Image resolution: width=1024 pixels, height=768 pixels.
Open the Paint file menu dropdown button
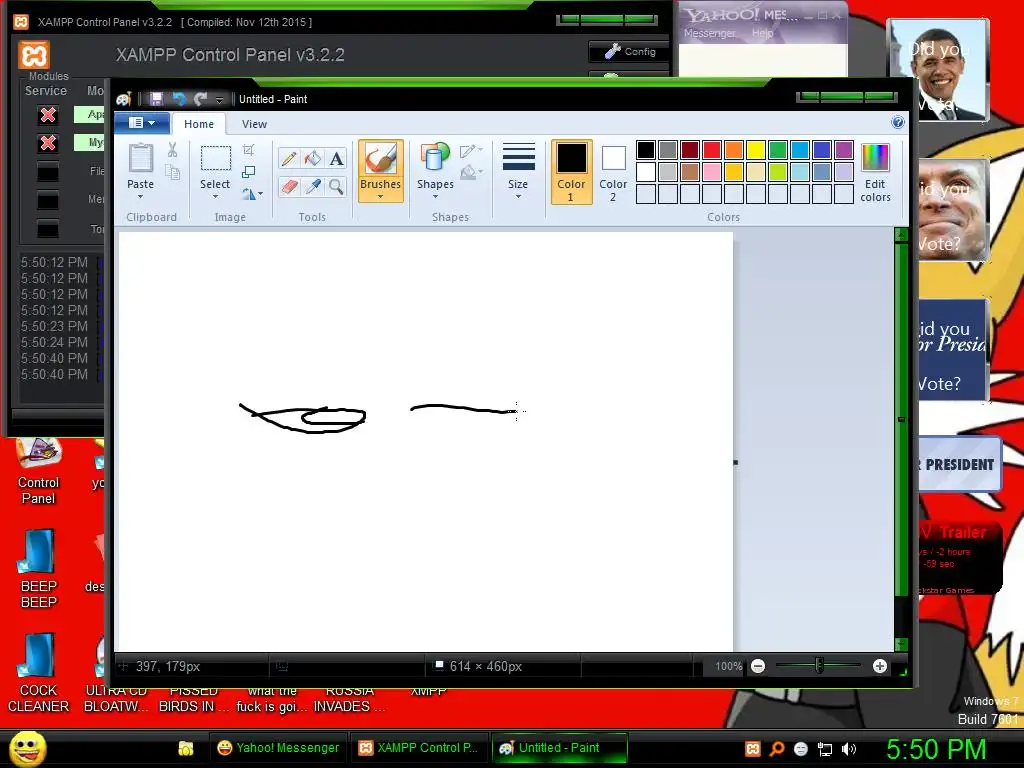point(142,123)
